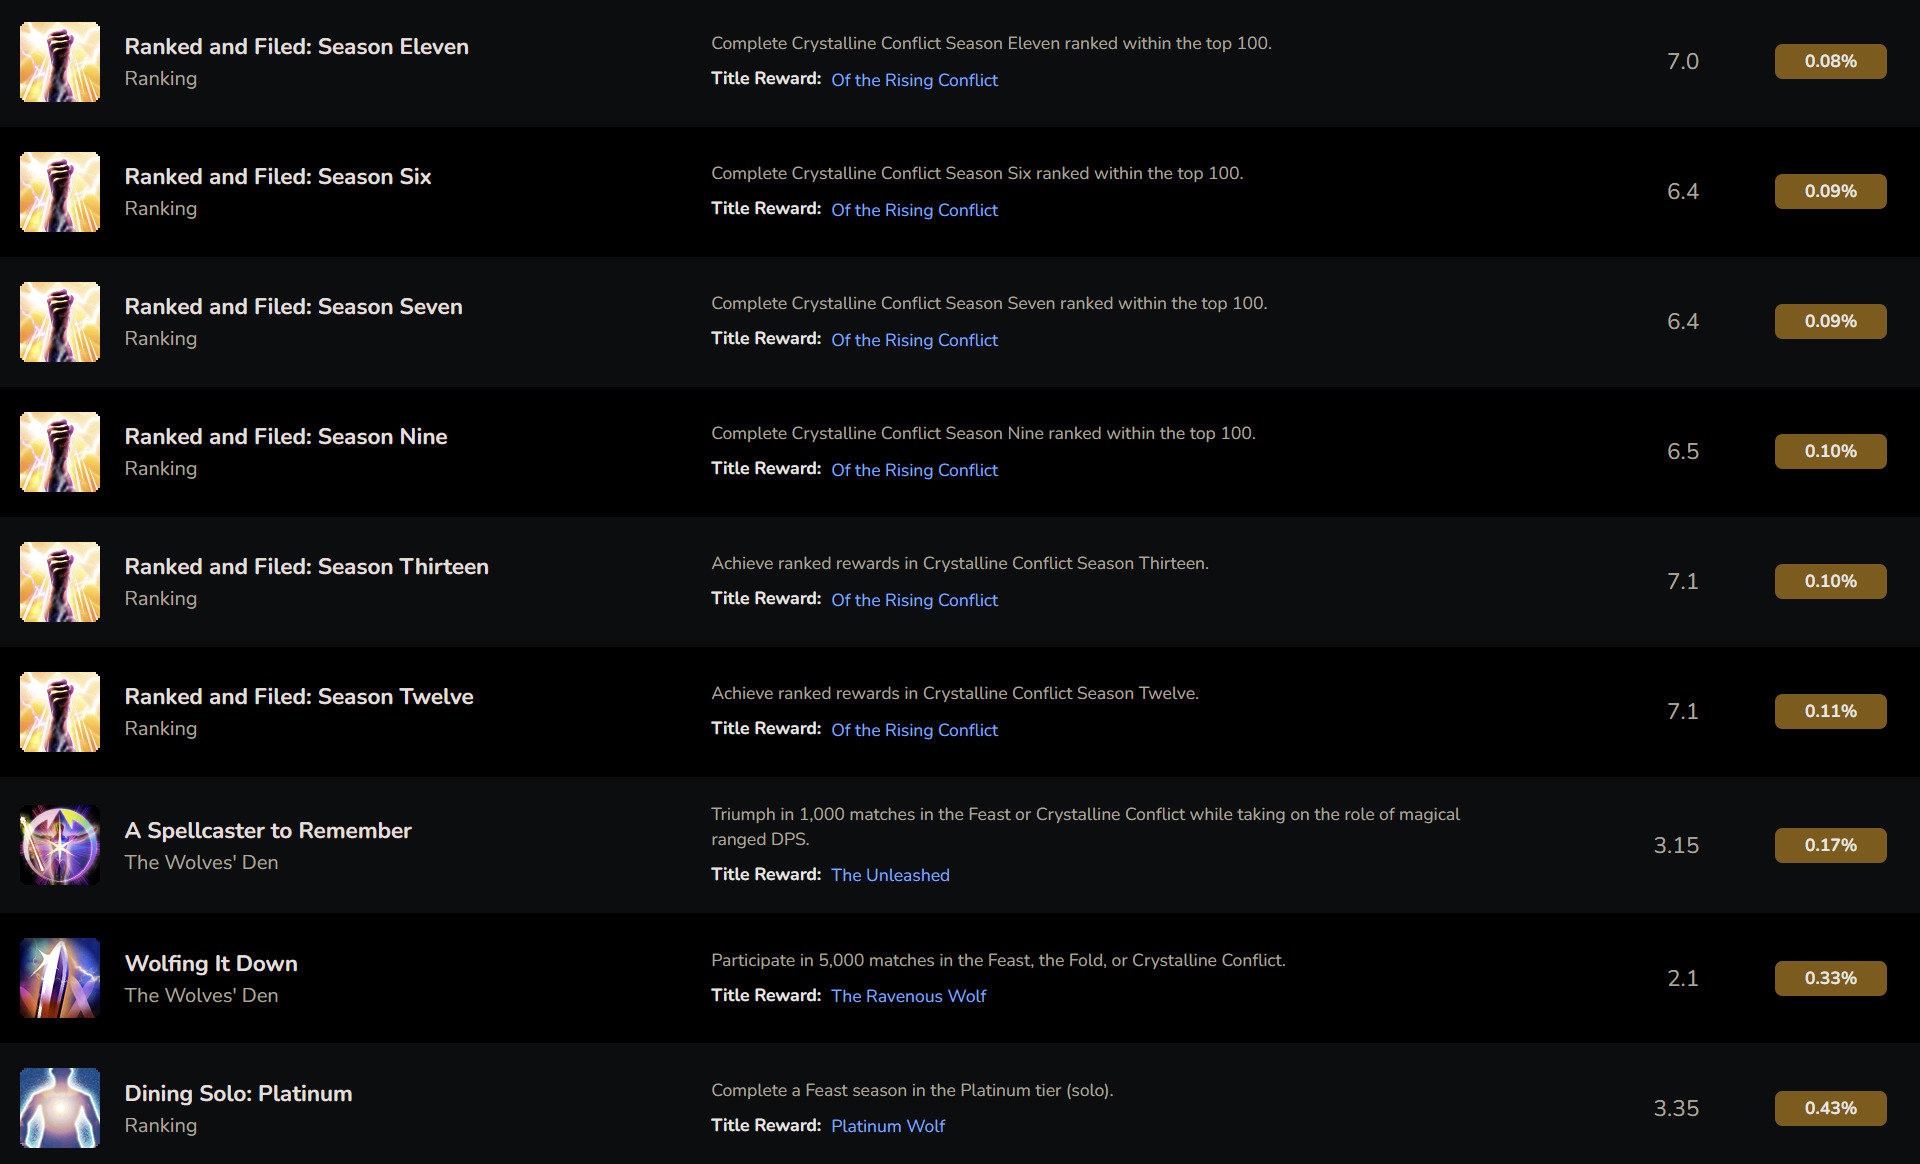Follow the Season Thirteen 'Of the Rising Conflict' link

point(914,600)
